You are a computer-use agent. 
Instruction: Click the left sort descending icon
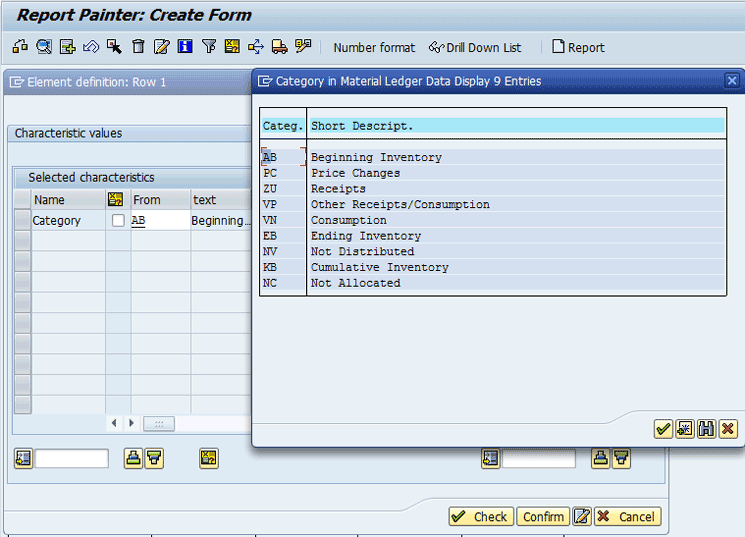(x=154, y=458)
